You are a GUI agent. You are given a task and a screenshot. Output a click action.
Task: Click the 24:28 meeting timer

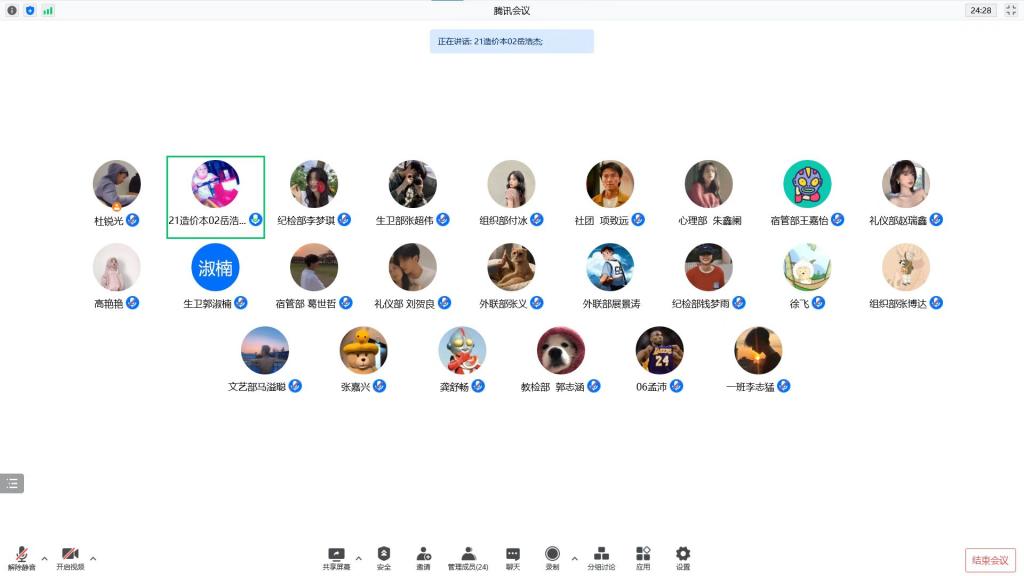click(980, 10)
